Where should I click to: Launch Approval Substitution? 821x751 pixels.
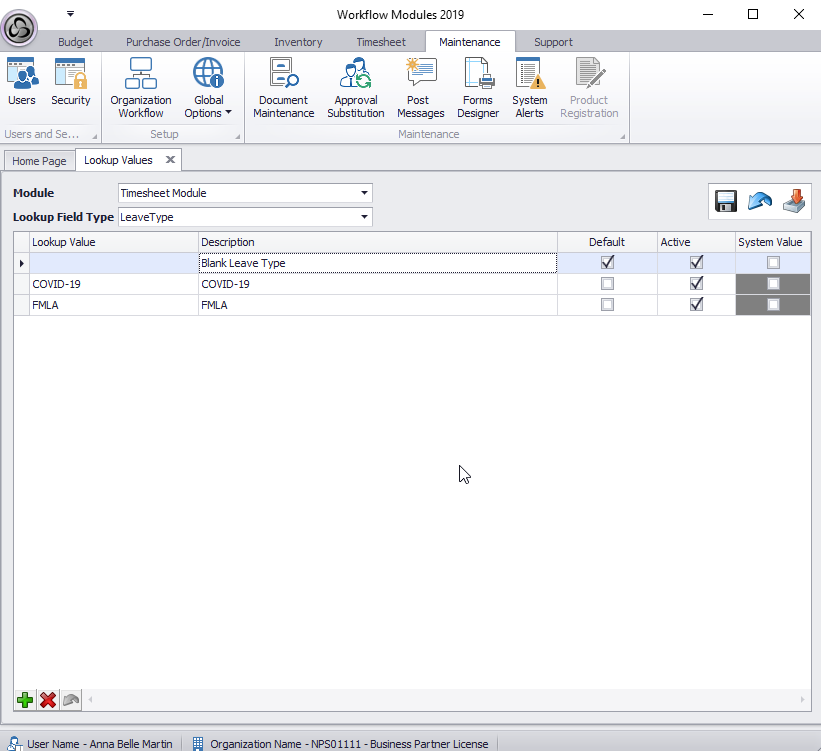pyautogui.click(x=355, y=87)
